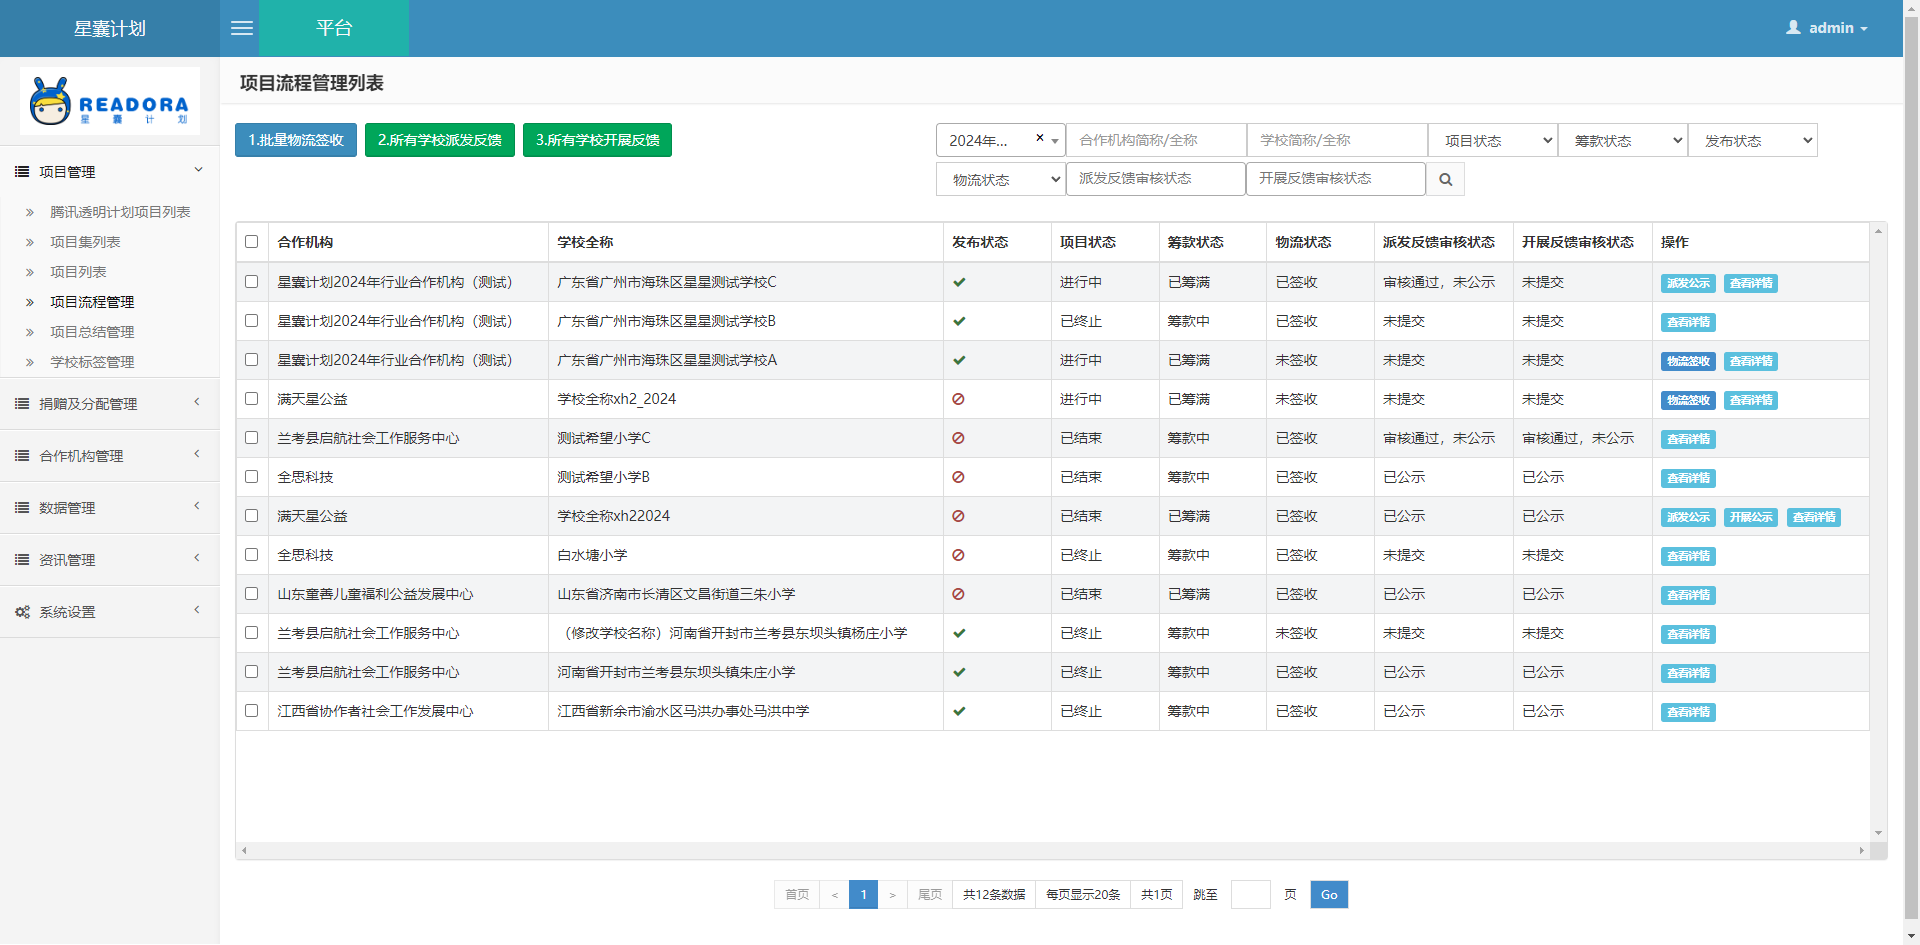Toggle the select-all checkbox in table header
The height and width of the screenshot is (945, 1920).
(x=252, y=242)
